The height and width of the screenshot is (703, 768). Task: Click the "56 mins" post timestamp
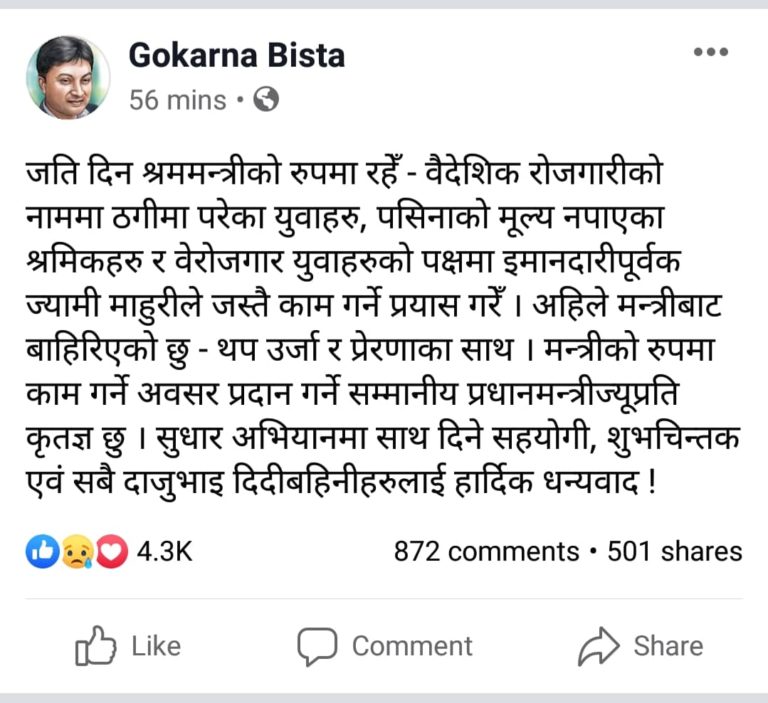(177, 100)
